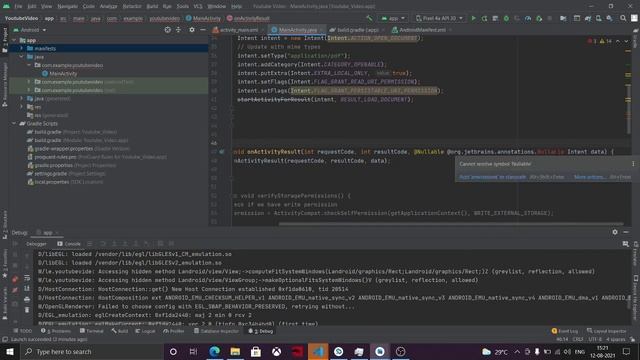This screenshot has height=360, width=640.
Task: Open the Database Inspector tool button
Action: (x=216, y=331)
